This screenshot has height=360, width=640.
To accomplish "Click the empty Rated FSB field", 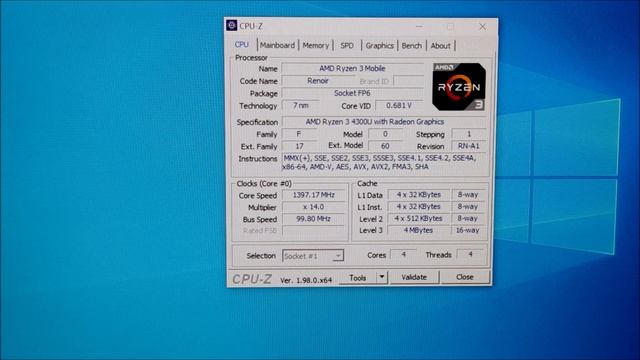I will 313,231.
